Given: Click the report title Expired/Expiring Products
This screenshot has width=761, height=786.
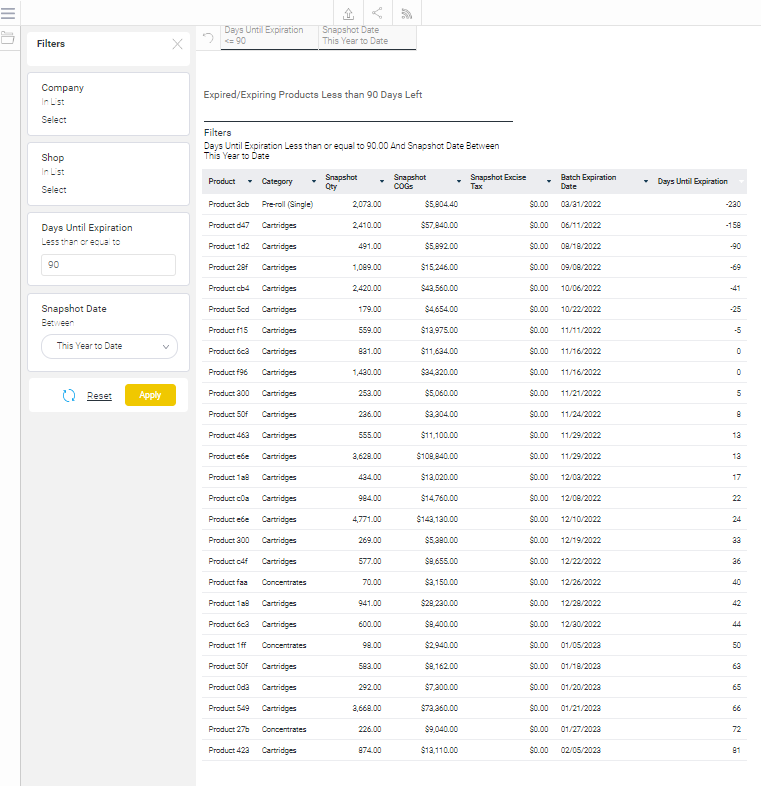Looking at the screenshot, I should (312, 95).
